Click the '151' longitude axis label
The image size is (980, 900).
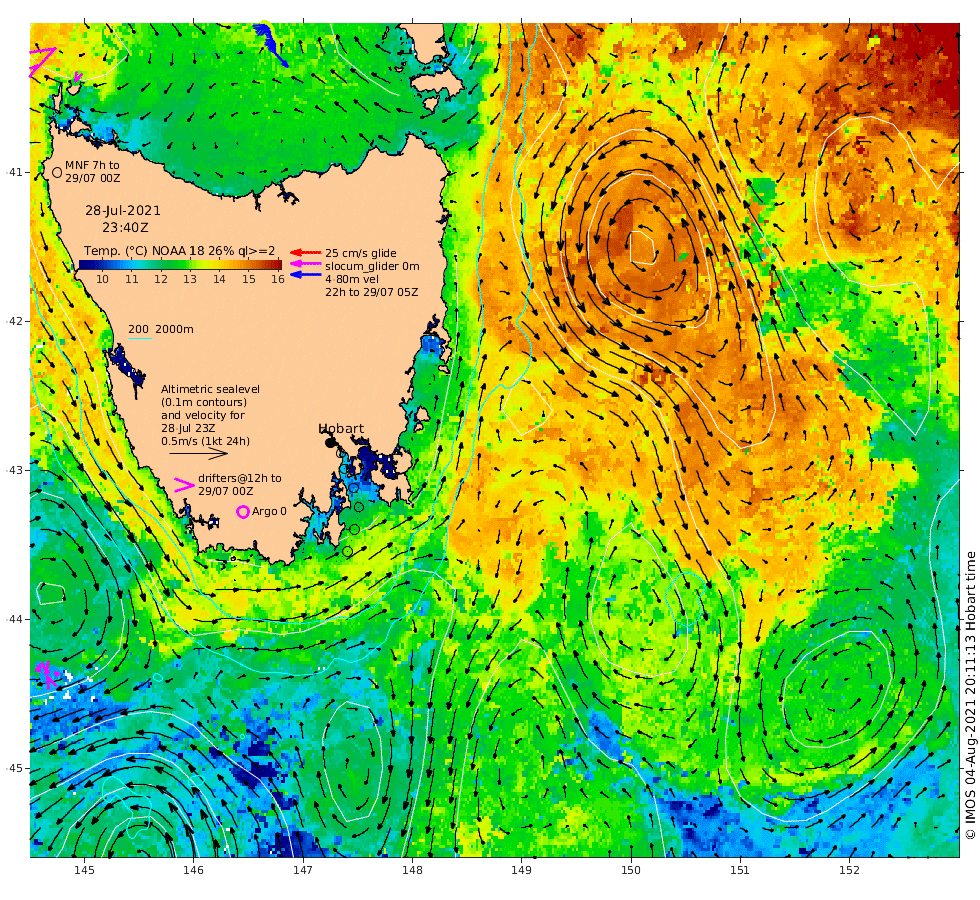740,870
